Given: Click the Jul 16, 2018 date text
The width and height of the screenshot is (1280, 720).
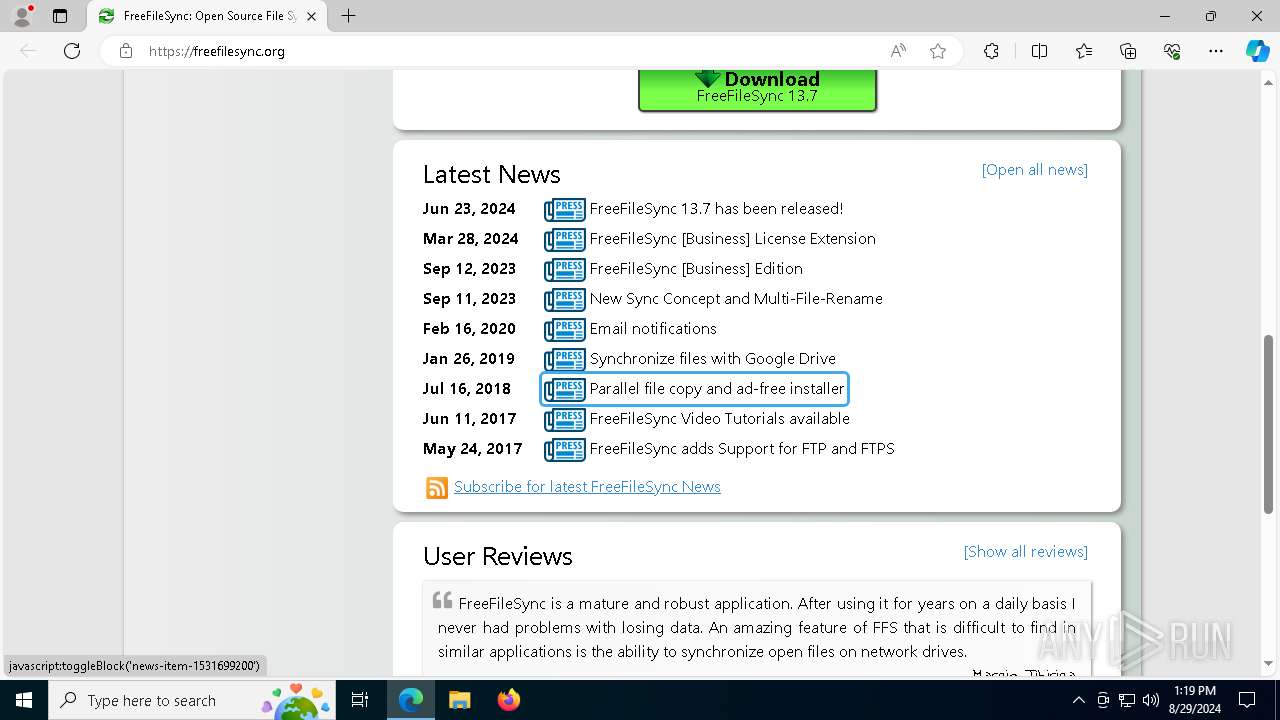Looking at the screenshot, I should (466, 388).
